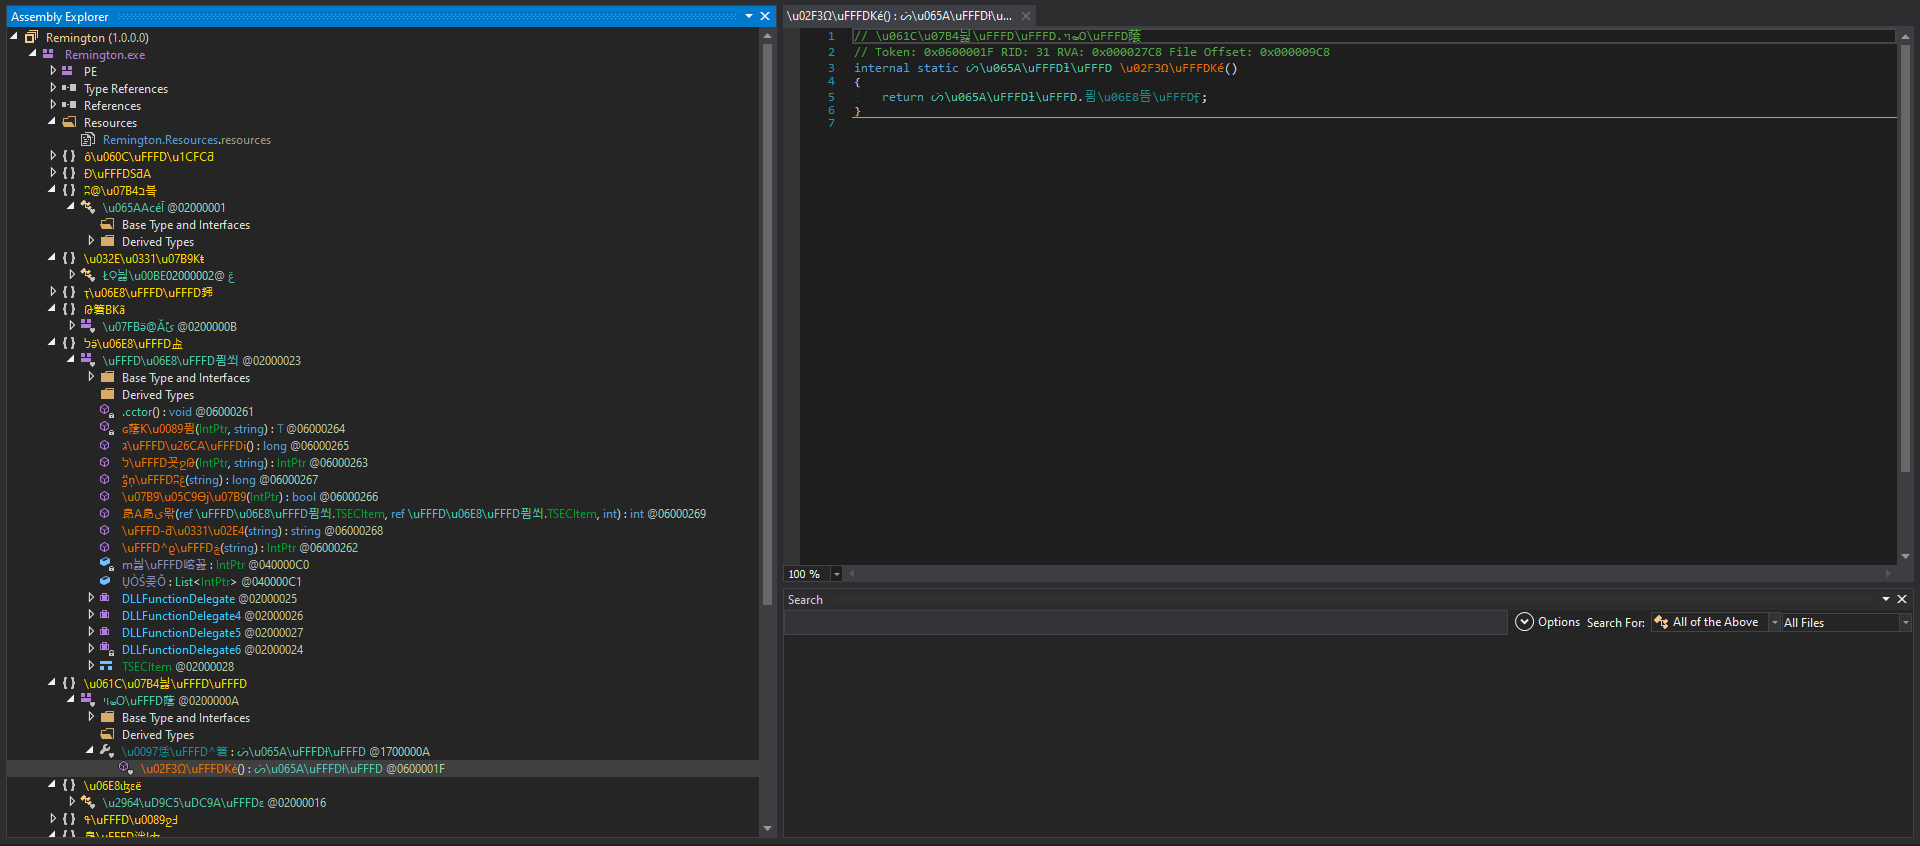Expand the PE tree node
This screenshot has height=846, width=1920.
click(53, 71)
